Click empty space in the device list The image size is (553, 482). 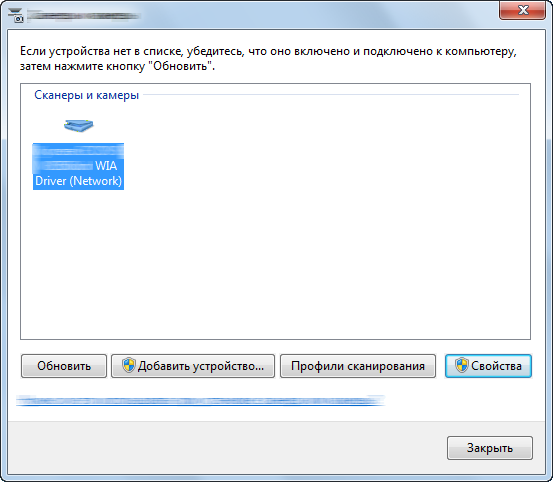pyautogui.click(x=317, y=229)
